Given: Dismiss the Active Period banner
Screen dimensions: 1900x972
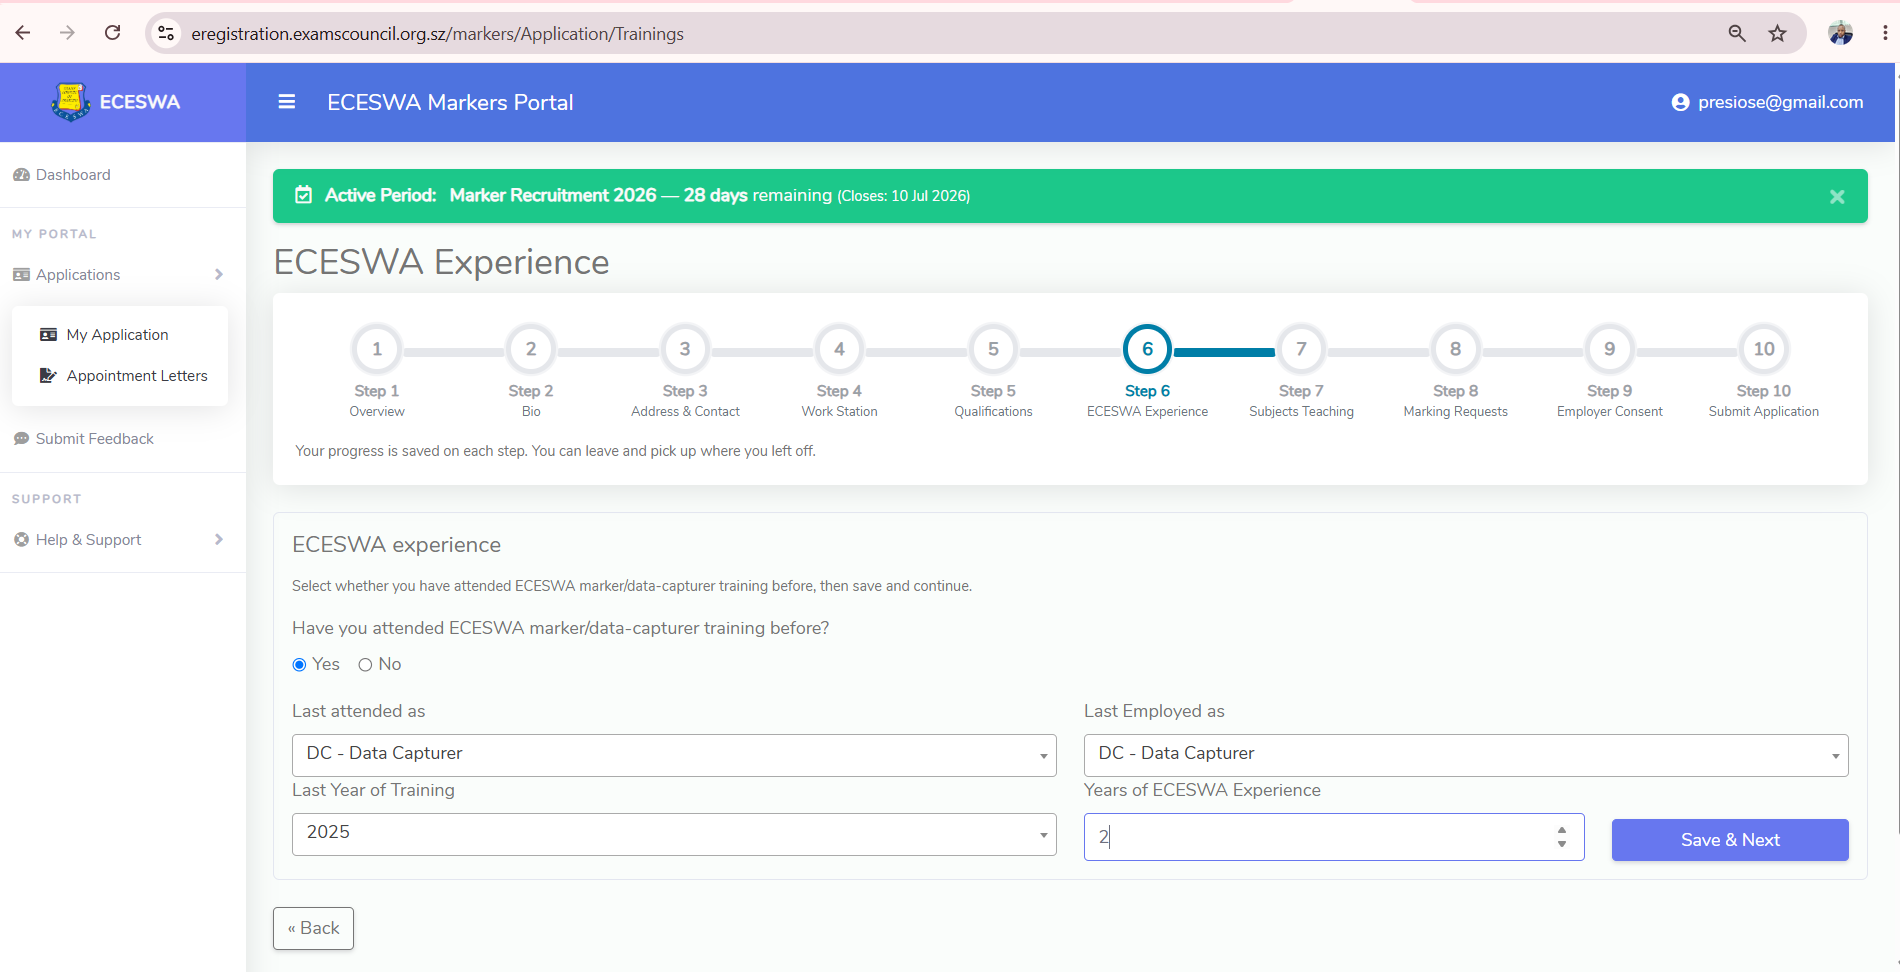Looking at the screenshot, I should coord(1837,197).
